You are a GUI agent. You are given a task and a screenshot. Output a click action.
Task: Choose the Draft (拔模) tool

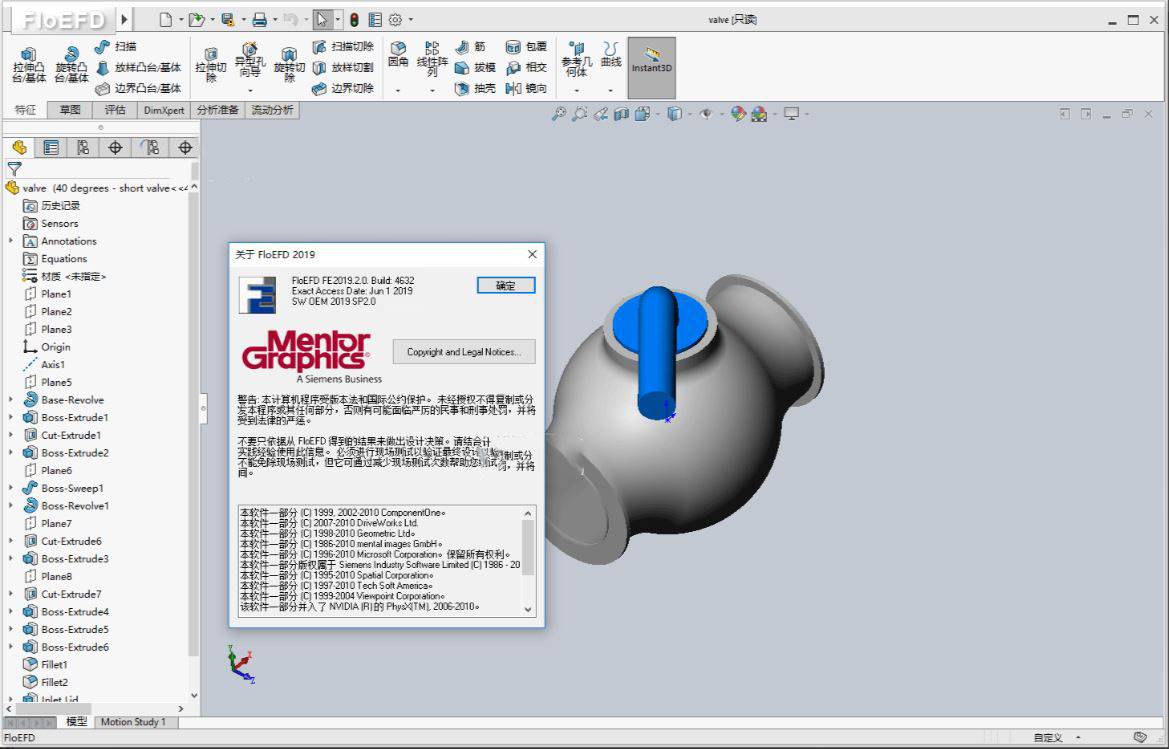point(475,68)
